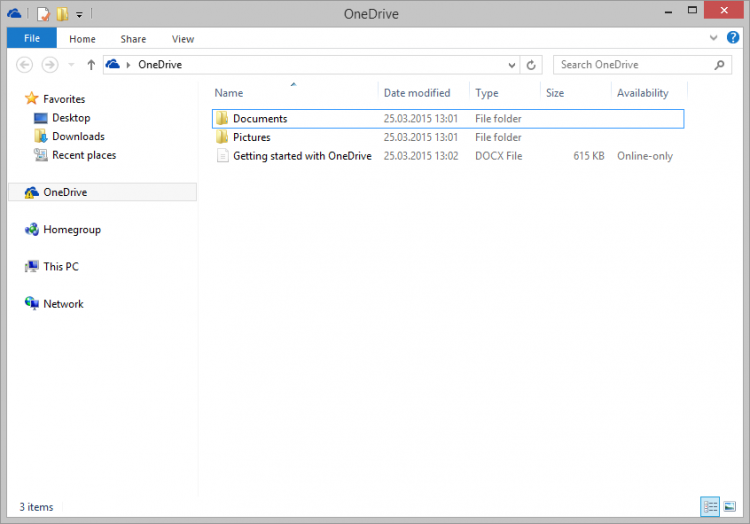The width and height of the screenshot is (750, 524).
Task: Select OneDrive in the navigation pane
Action: [65, 192]
